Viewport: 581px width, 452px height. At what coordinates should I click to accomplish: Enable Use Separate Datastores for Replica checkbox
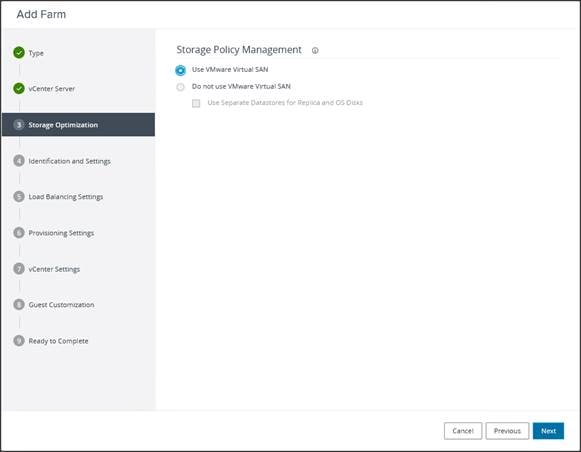pos(196,103)
